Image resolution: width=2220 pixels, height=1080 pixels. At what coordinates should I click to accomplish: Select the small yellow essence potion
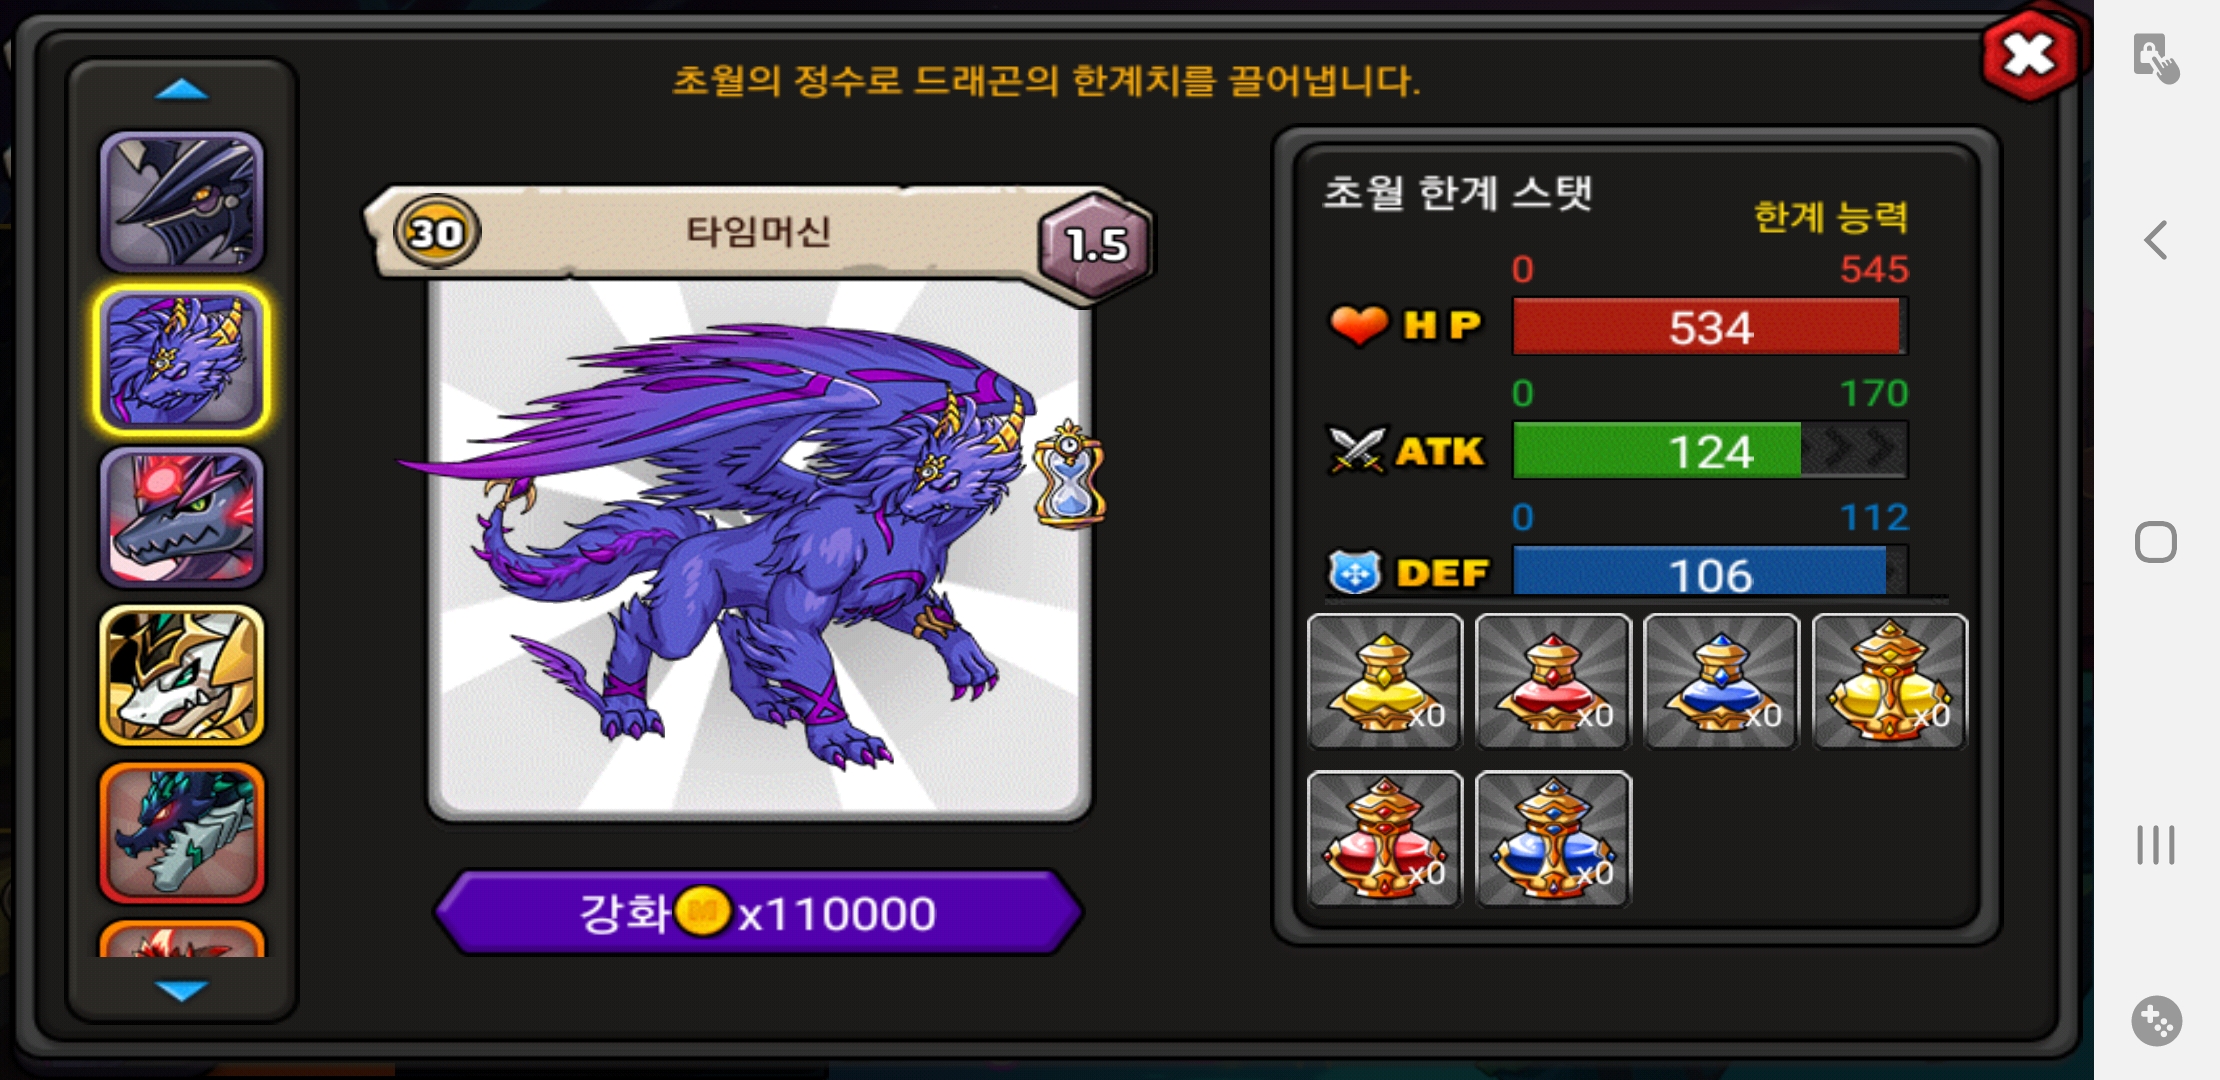1385,681
